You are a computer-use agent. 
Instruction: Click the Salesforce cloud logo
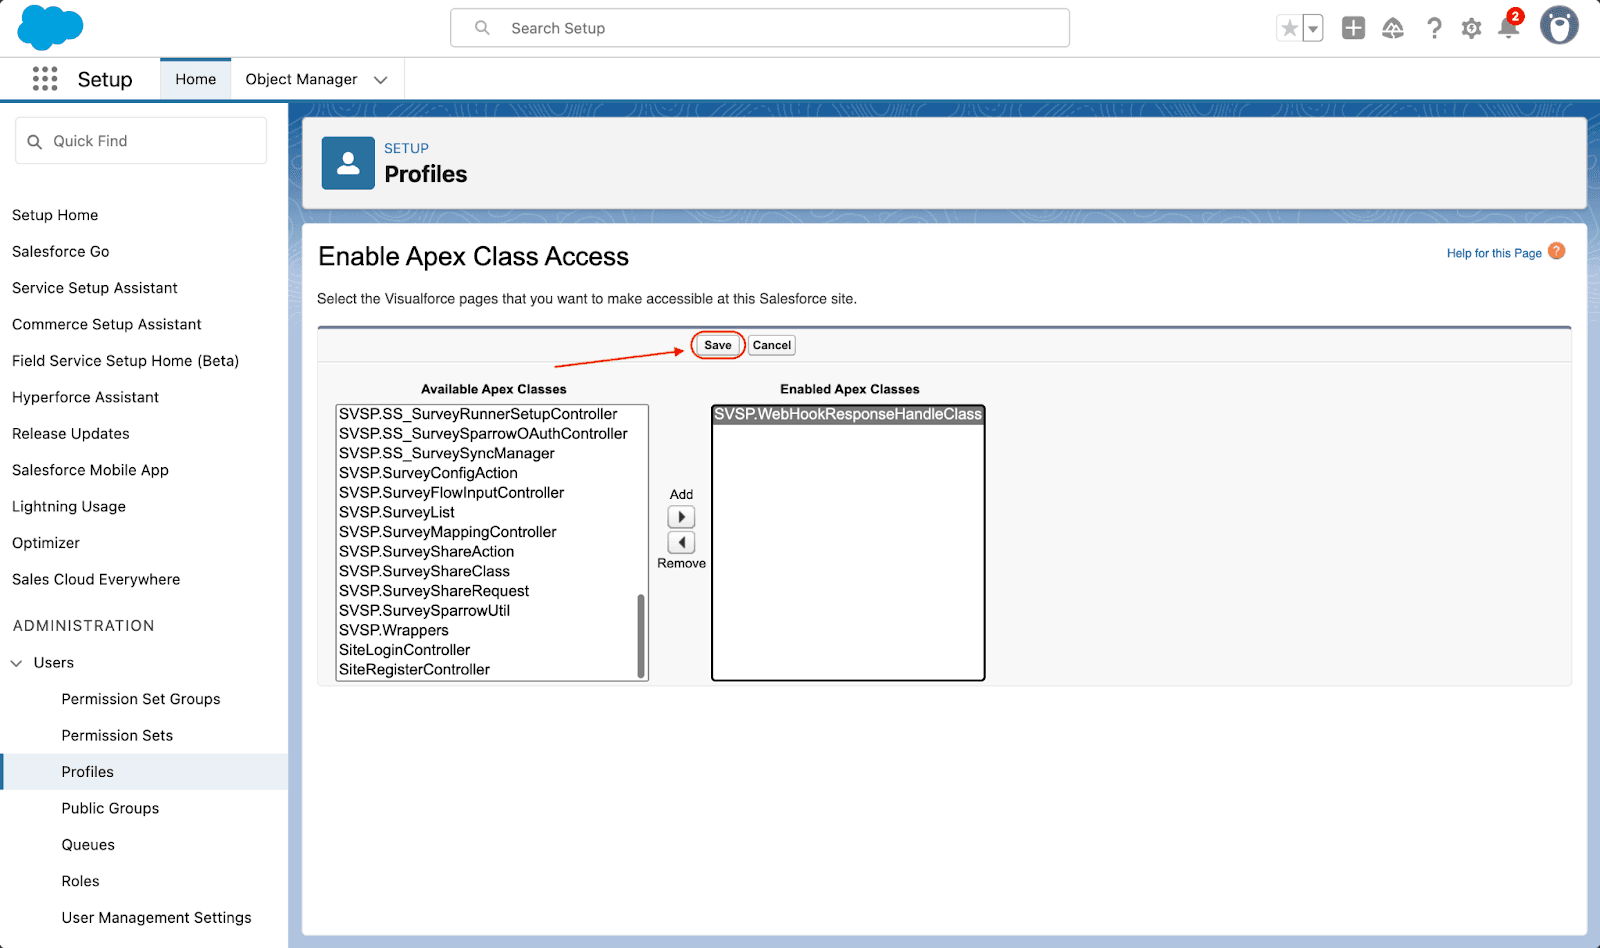(x=50, y=27)
